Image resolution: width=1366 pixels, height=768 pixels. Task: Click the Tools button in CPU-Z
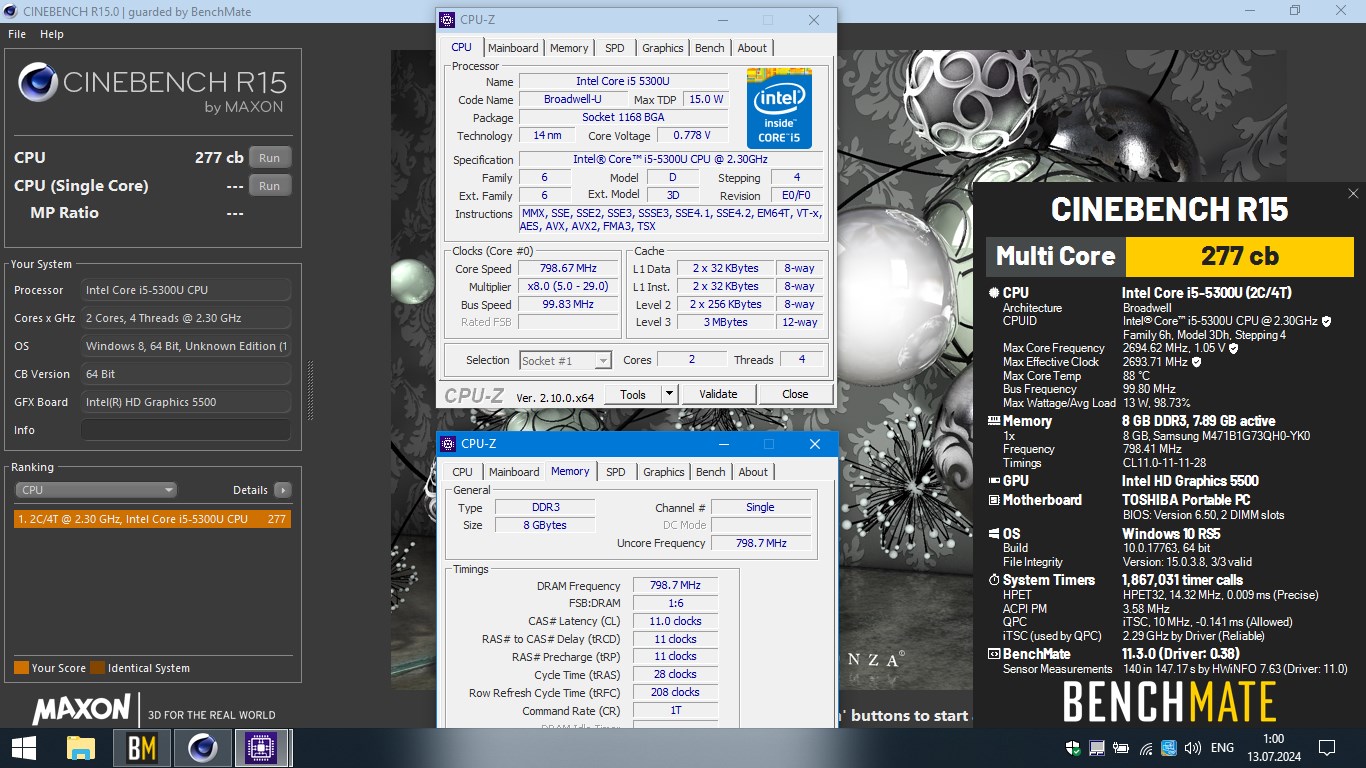(633, 394)
